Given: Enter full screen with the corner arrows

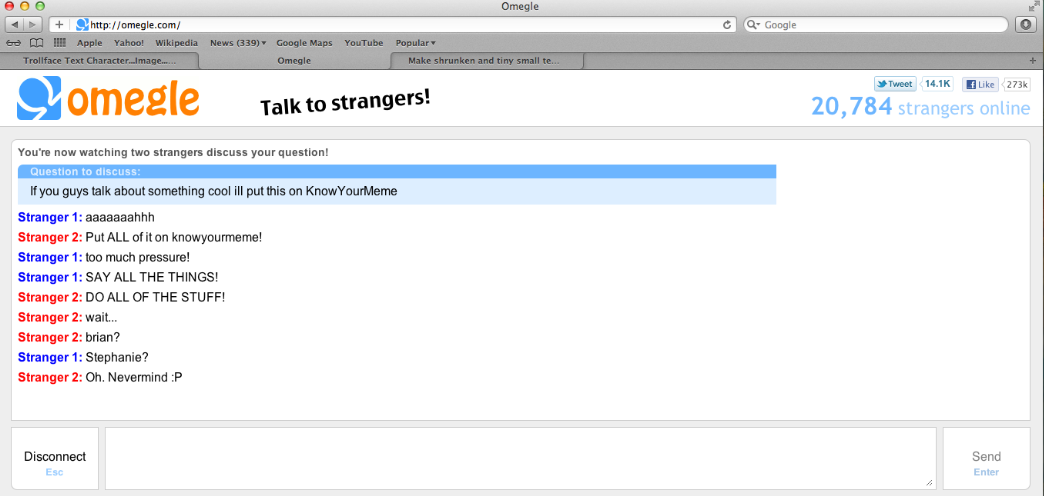Looking at the screenshot, I should tap(1033, 7).
